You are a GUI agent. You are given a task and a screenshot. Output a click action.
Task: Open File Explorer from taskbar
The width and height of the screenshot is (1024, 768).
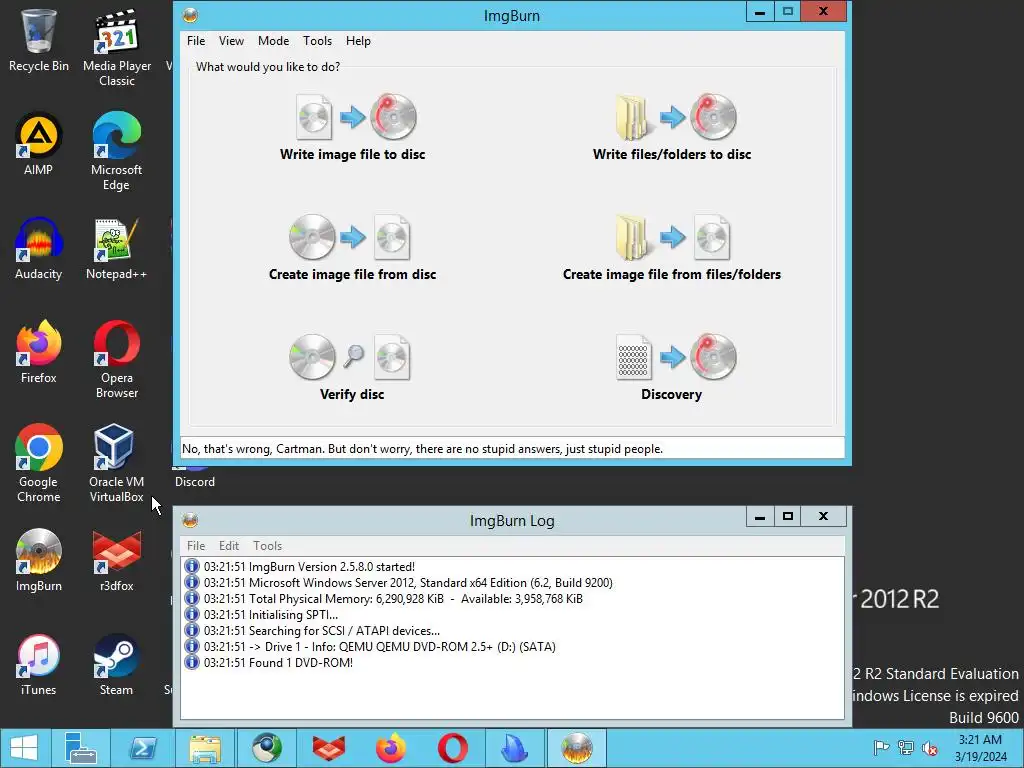[205, 748]
